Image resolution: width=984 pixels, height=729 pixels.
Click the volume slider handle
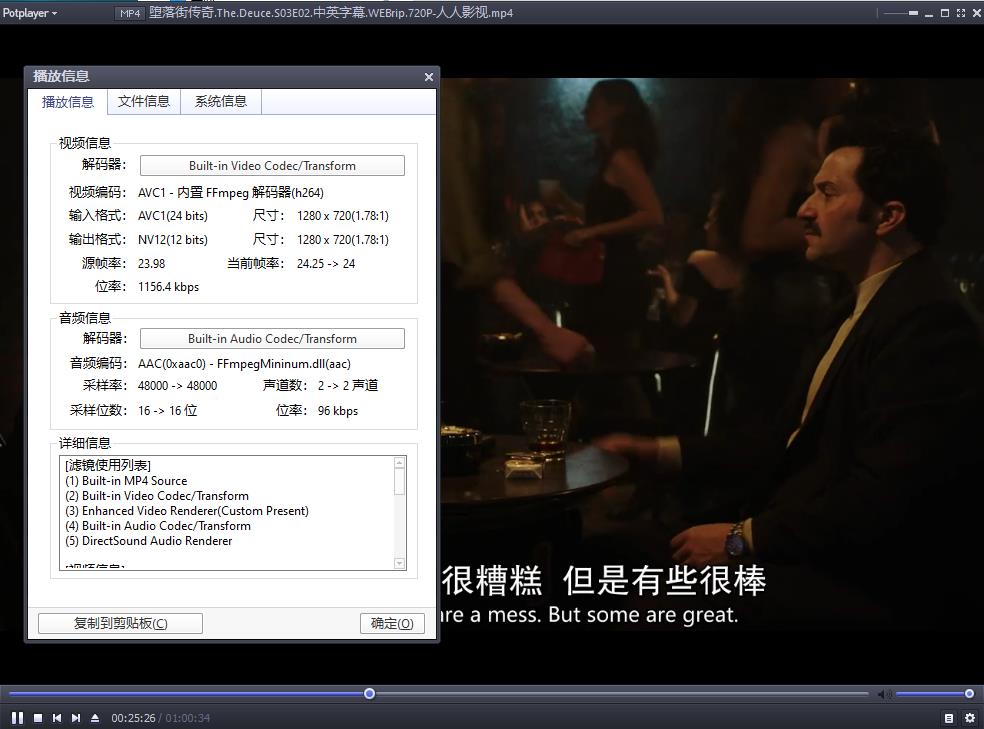click(969, 693)
